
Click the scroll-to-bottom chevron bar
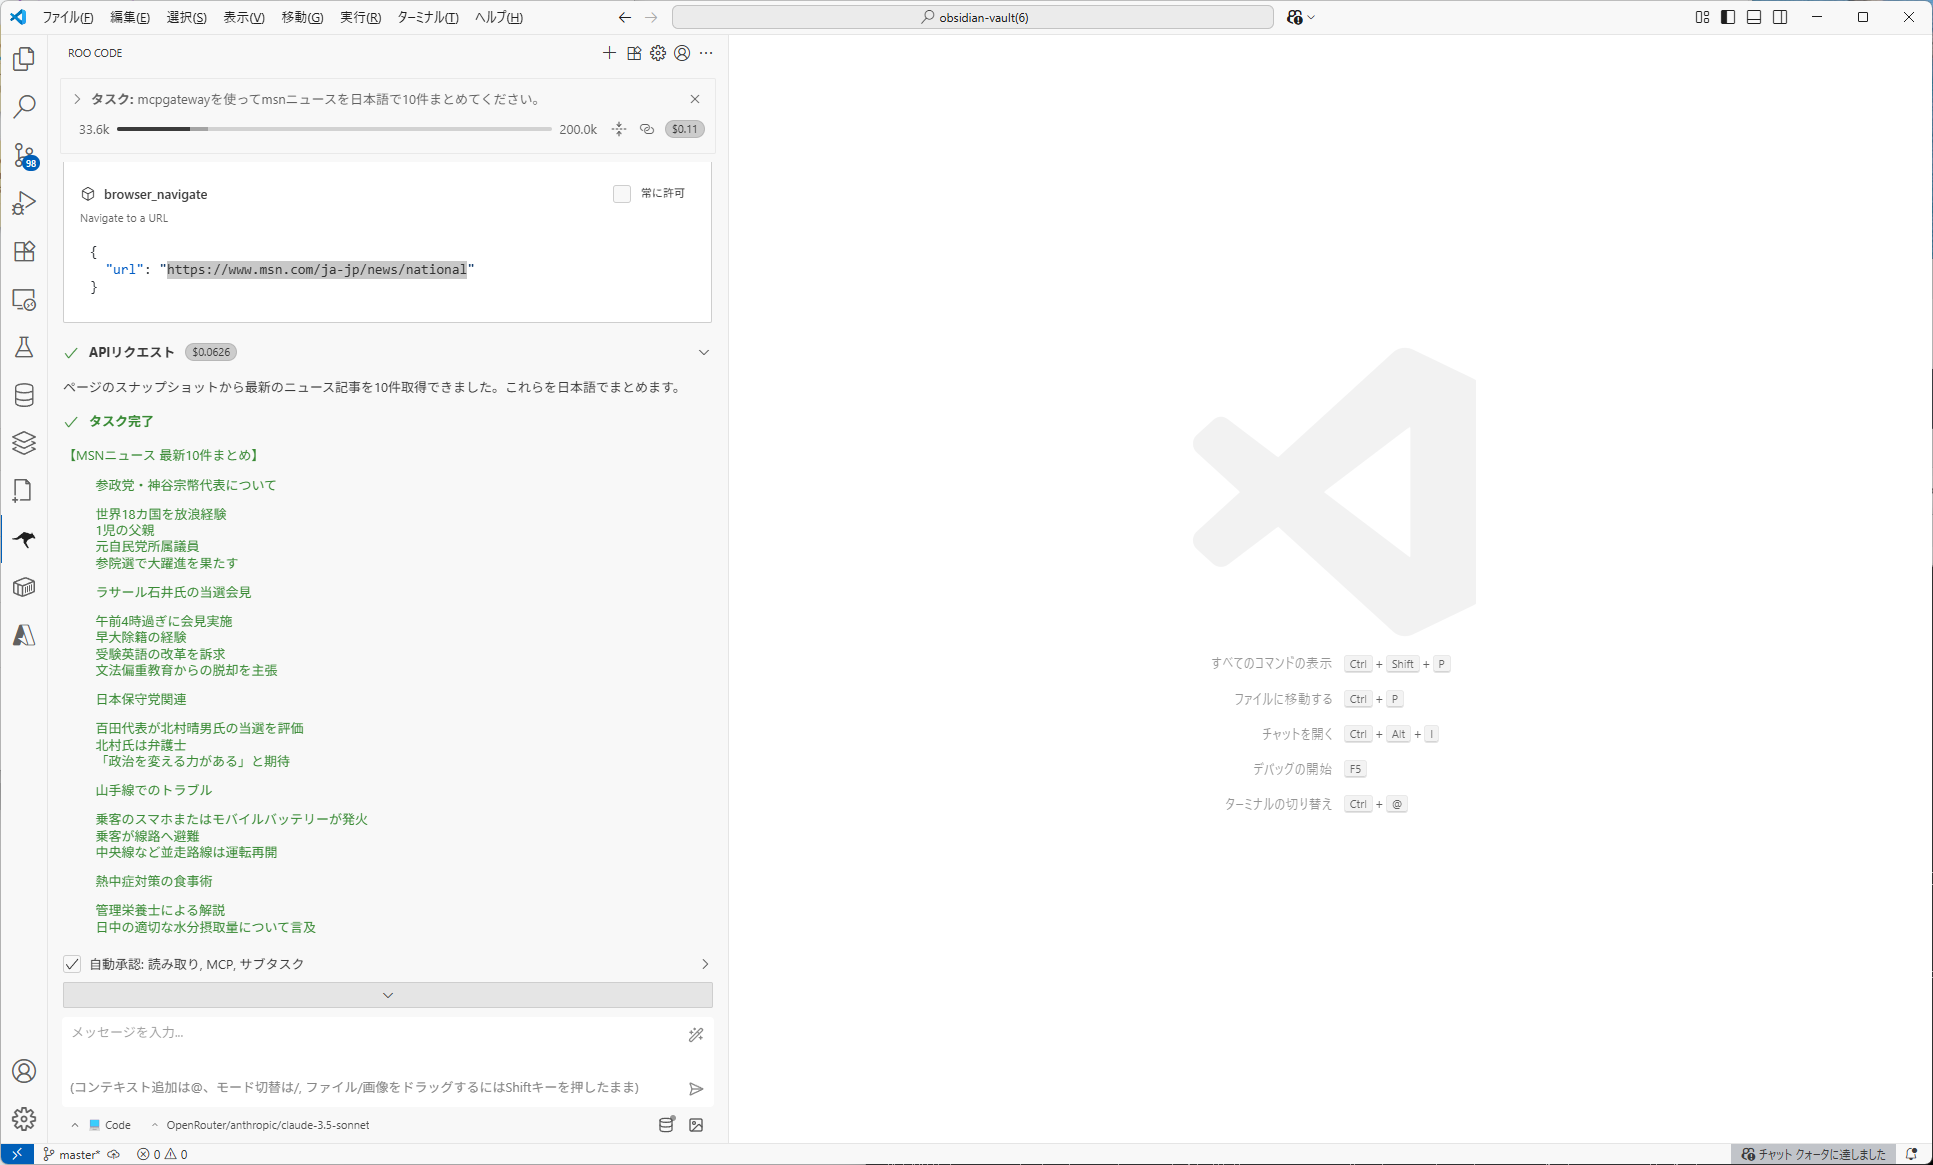(388, 995)
